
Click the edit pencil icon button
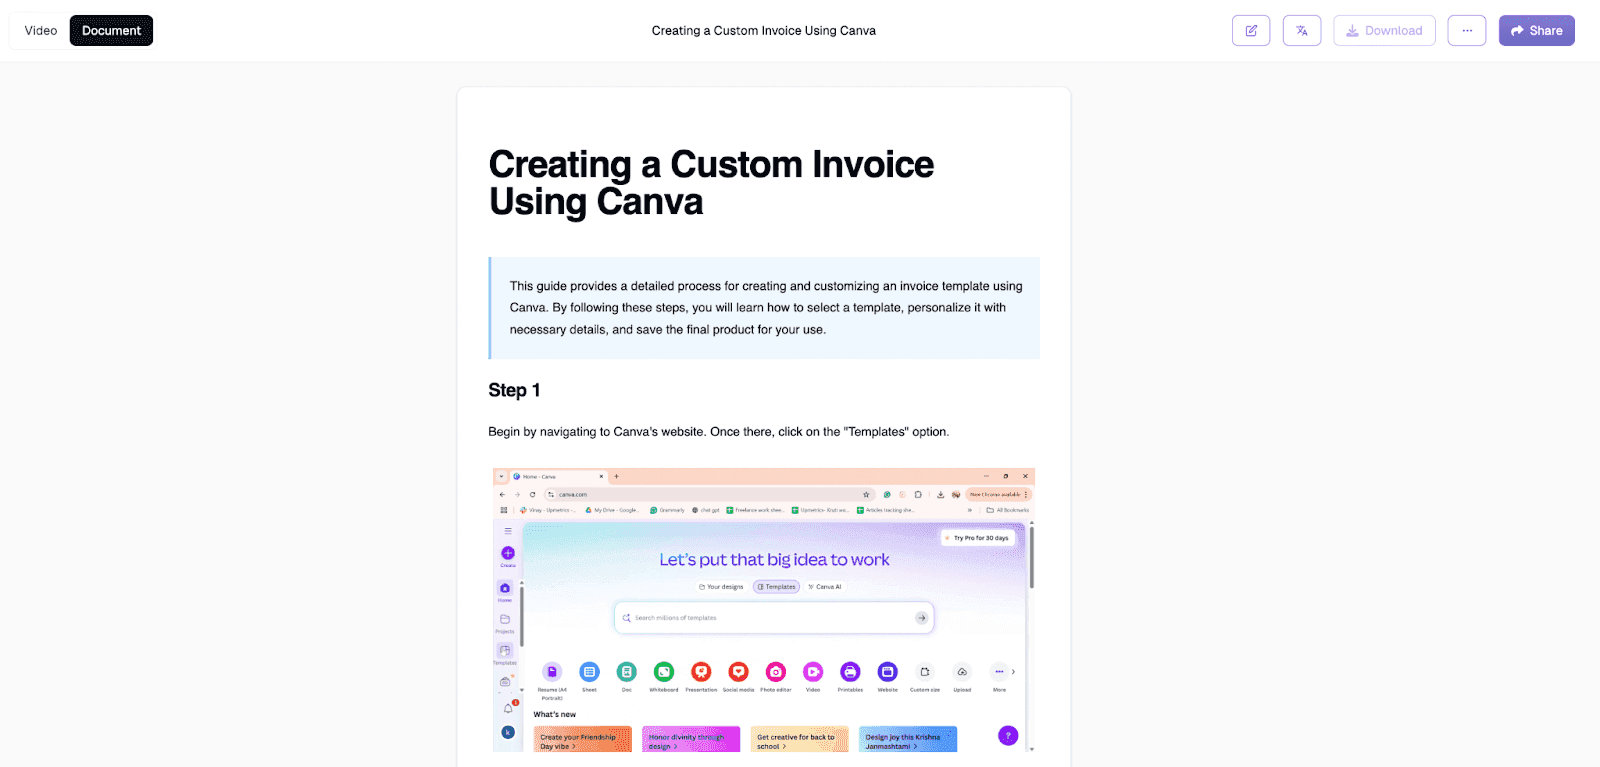coord(1251,31)
